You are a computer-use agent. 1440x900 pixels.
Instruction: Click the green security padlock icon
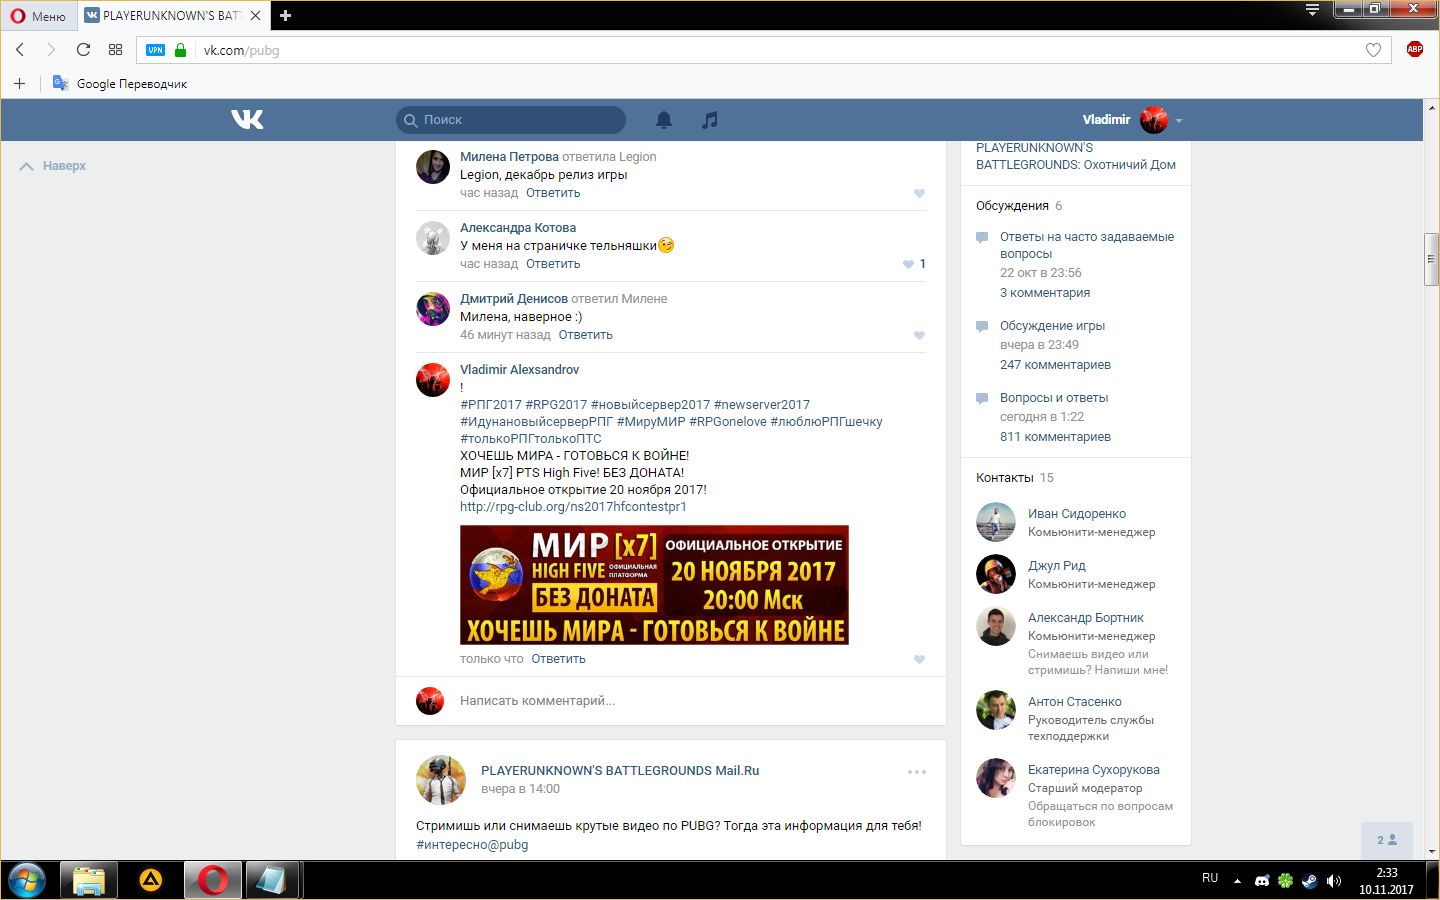(x=180, y=50)
